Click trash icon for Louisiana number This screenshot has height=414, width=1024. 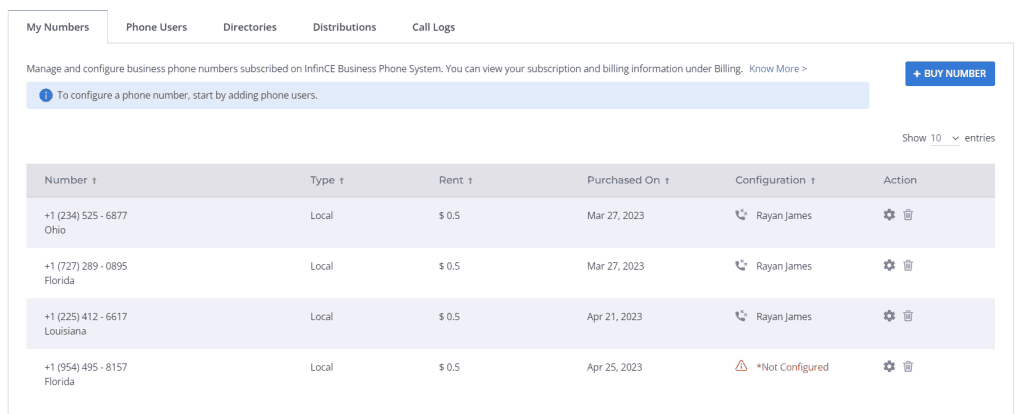click(x=908, y=315)
